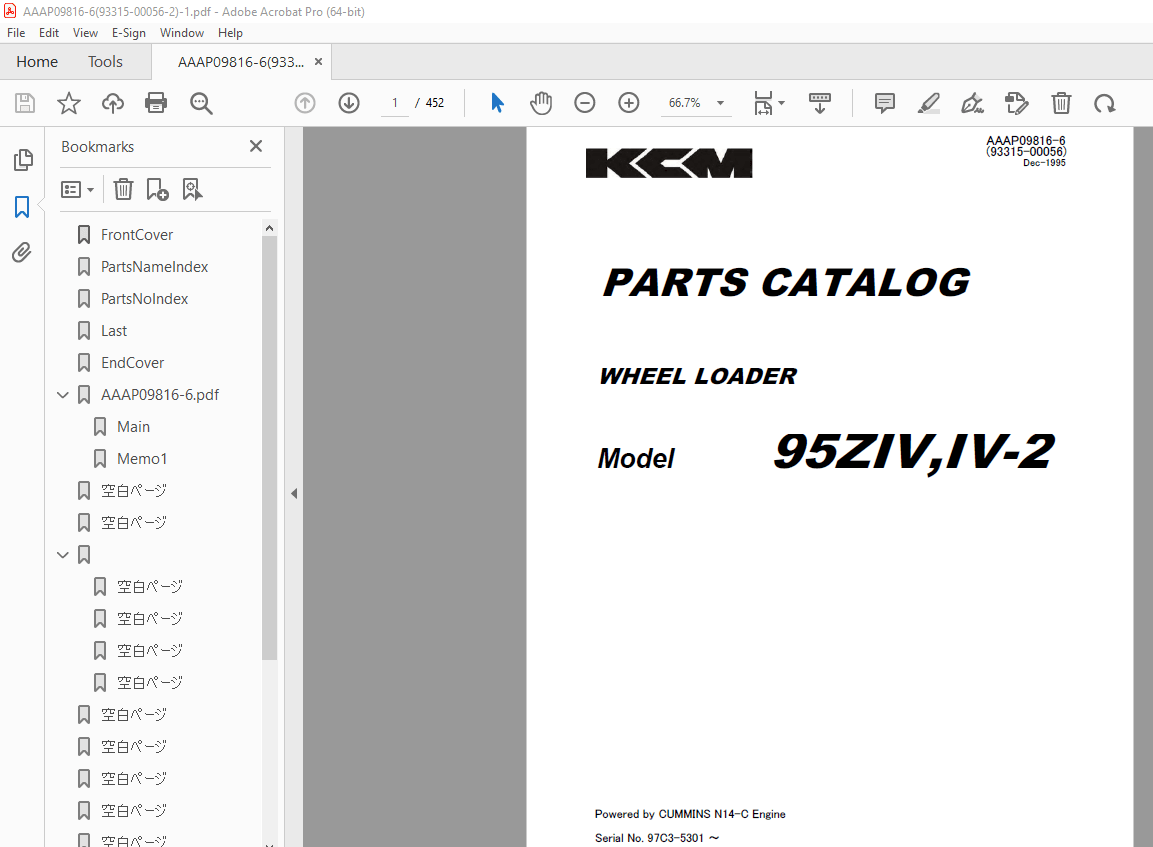Add a sticky note comment
The image size is (1153, 847).
tap(884, 103)
